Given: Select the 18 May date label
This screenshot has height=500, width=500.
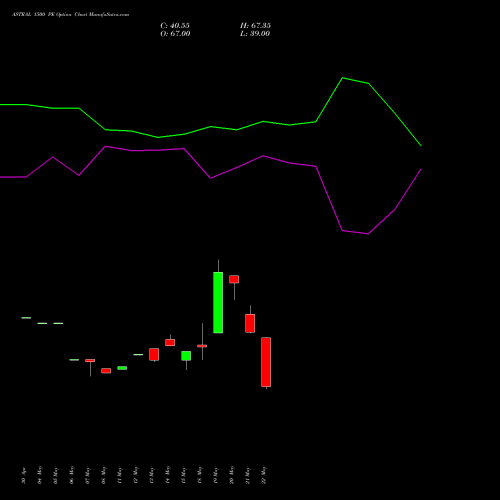Looking at the screenshot, I should coord(199,475).
